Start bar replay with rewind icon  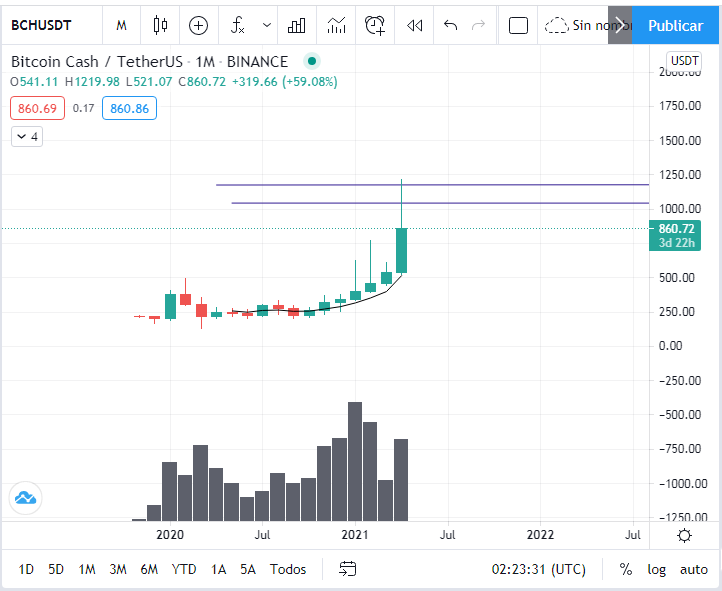point(414,25)
